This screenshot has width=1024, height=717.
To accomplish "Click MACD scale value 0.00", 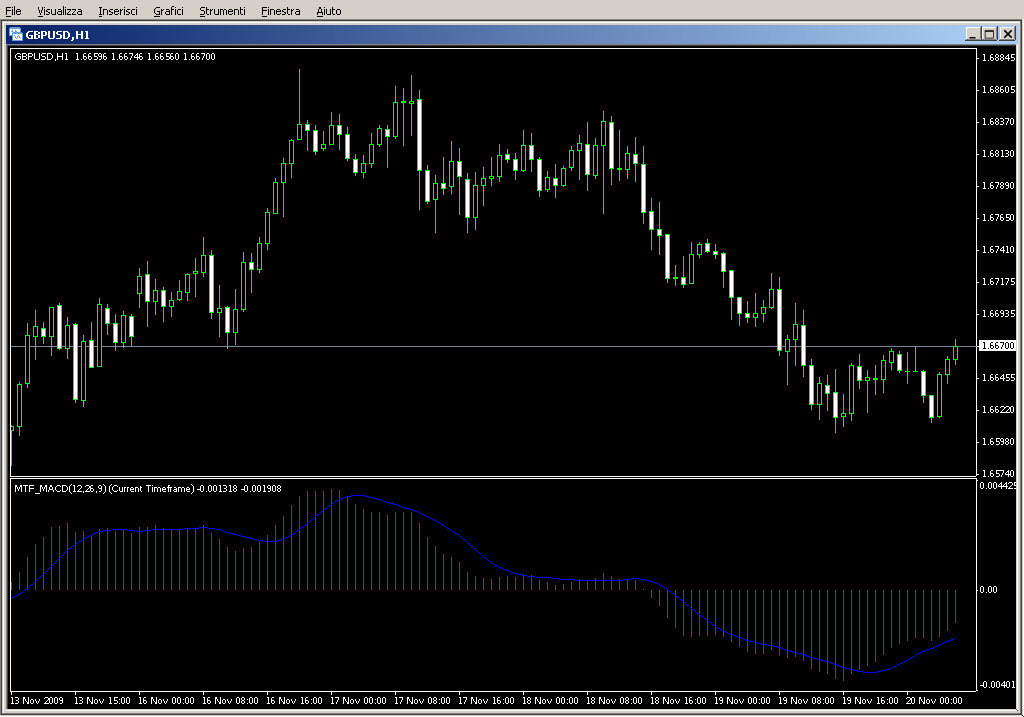I will 988,590.
